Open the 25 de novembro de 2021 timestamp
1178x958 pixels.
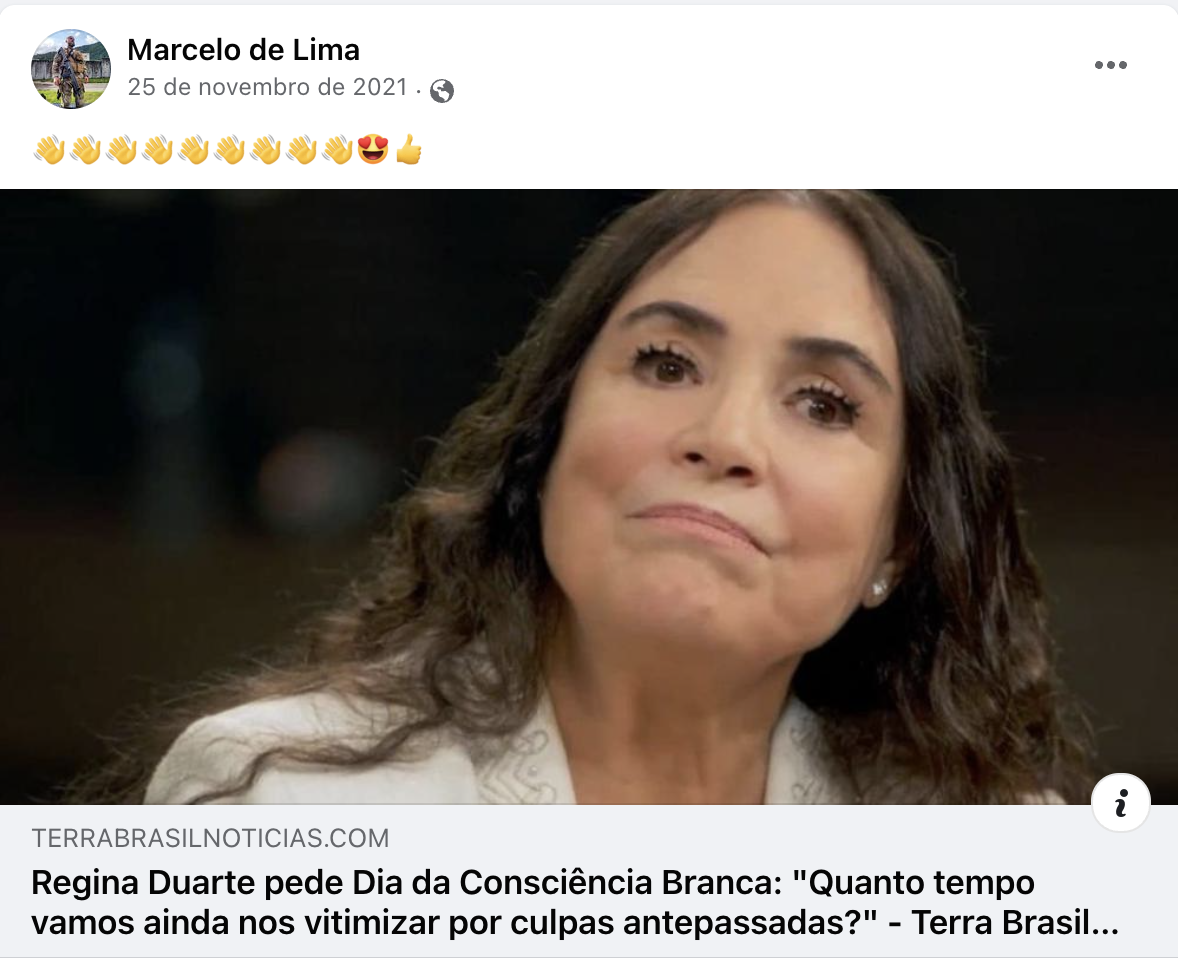click(x=267, y=87)
